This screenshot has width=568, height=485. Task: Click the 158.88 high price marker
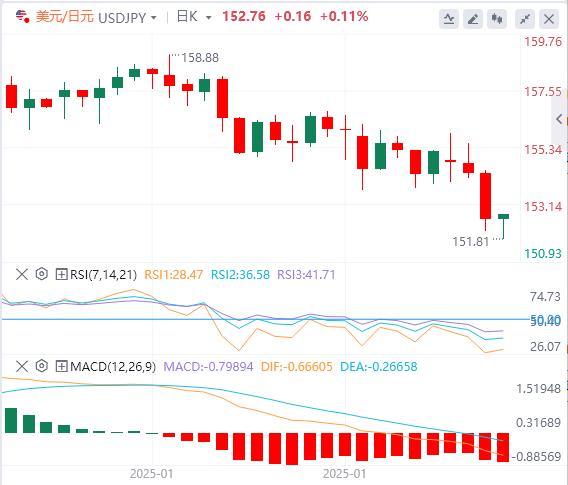tap(200, 58)
